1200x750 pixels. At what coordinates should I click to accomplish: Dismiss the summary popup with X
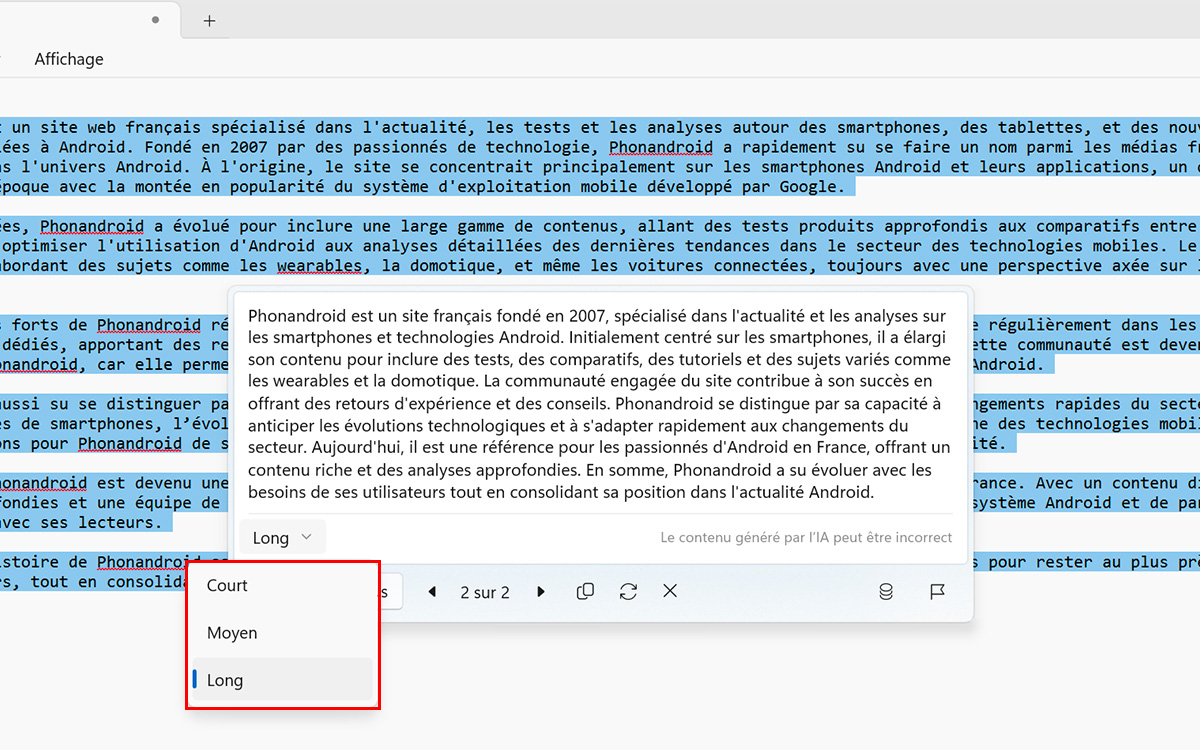point(670,592)
